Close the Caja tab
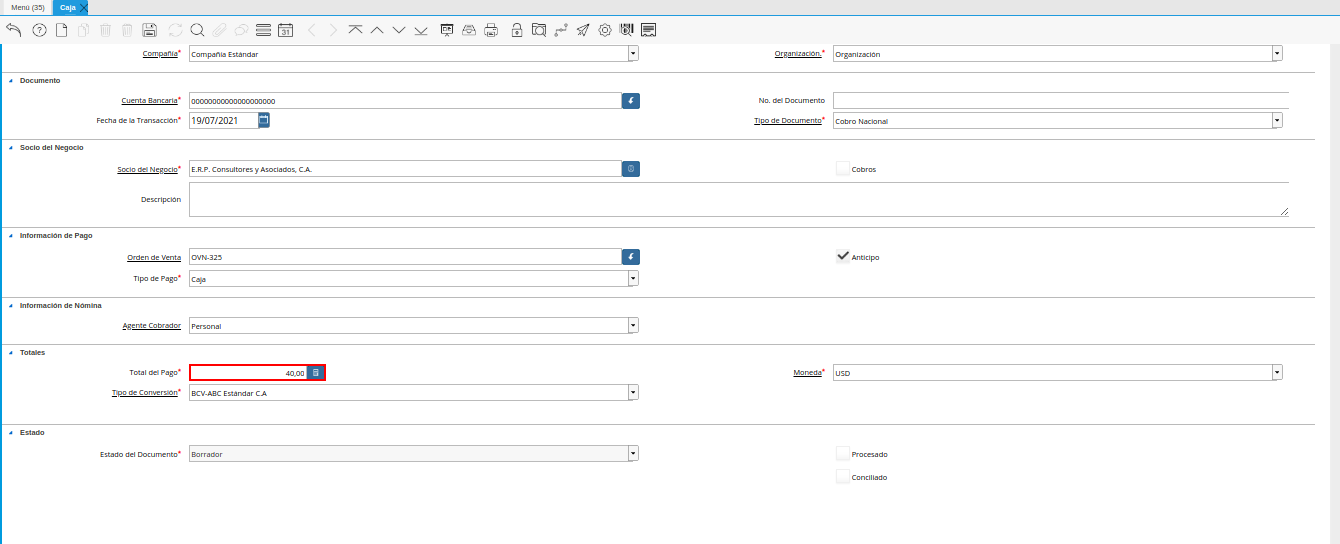This screenshot has width=1340, height=544. [84, 7]
